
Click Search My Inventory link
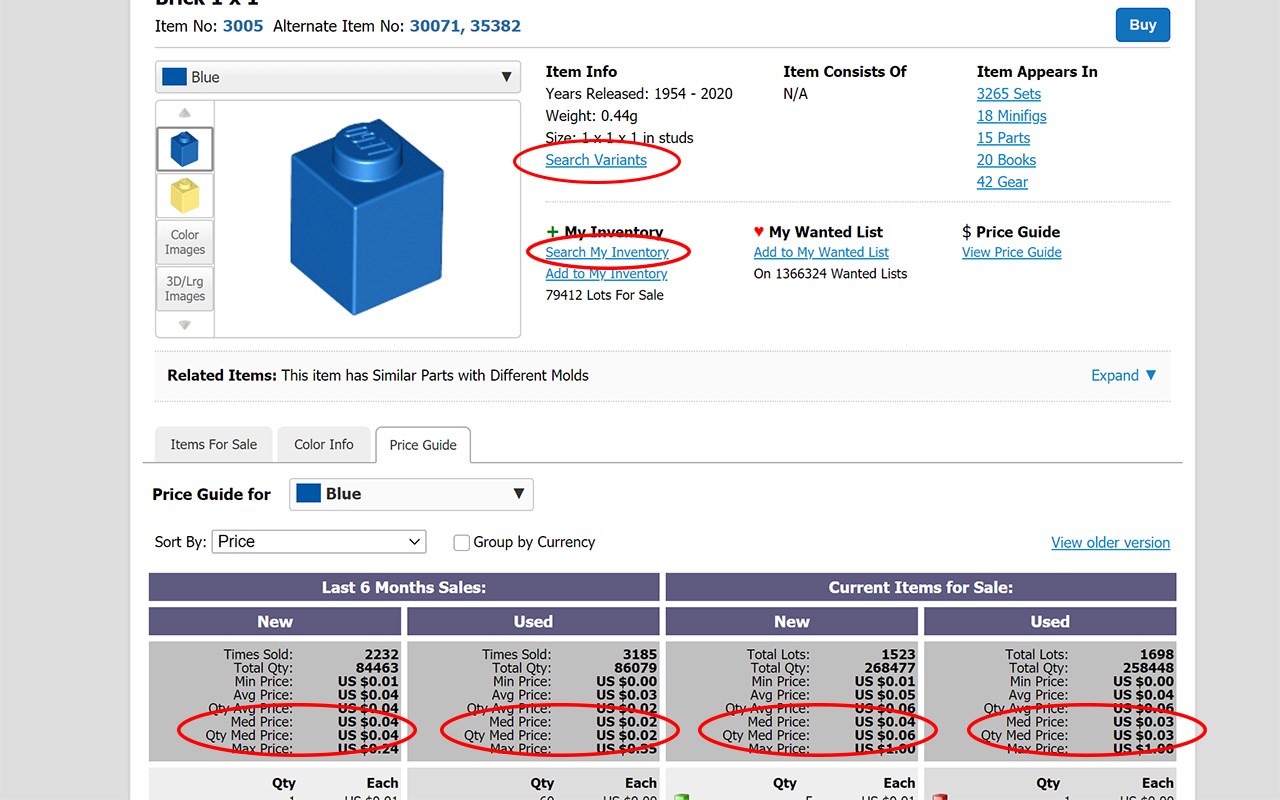click(x=607, y=253)
